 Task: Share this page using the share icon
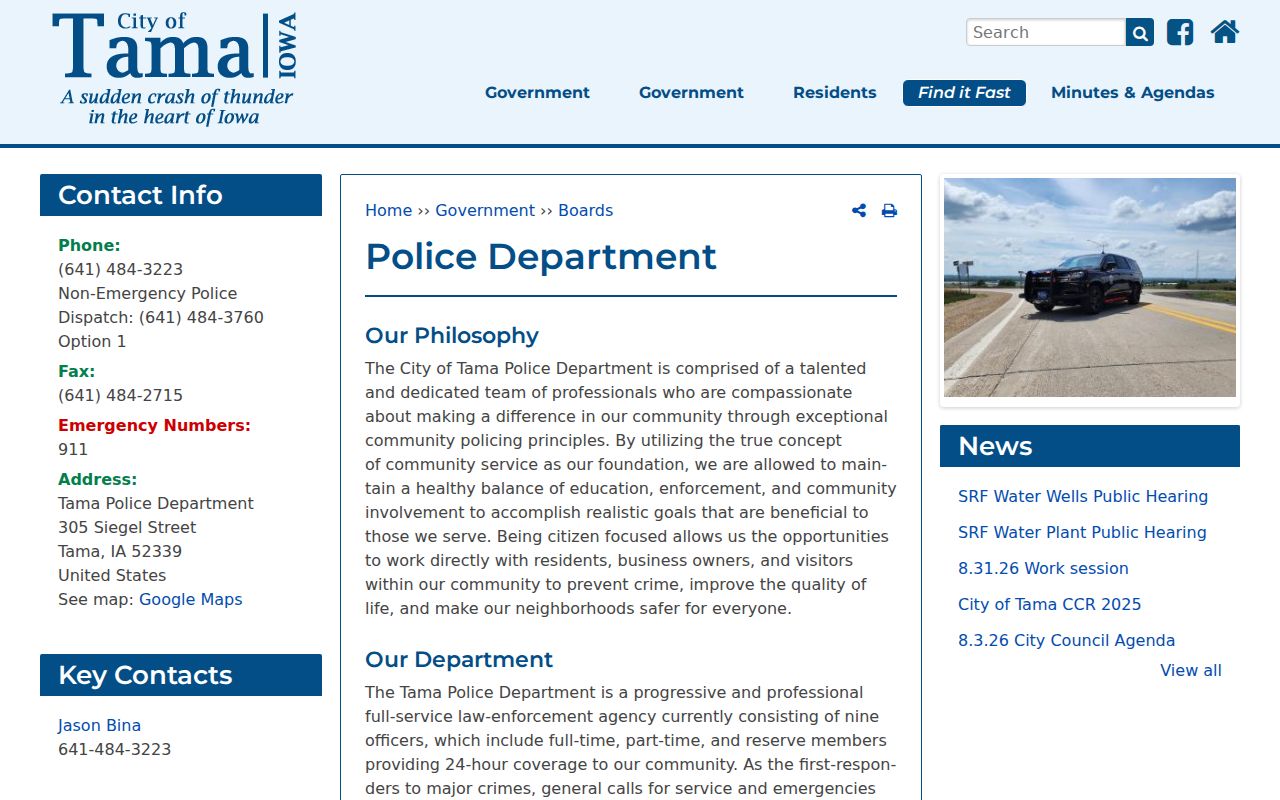pyautogui.click(x=859, y=210)
